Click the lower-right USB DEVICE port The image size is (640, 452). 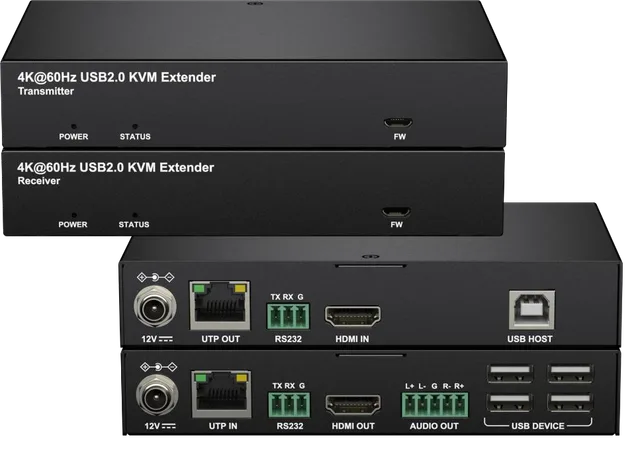click(x=570, y=402)
